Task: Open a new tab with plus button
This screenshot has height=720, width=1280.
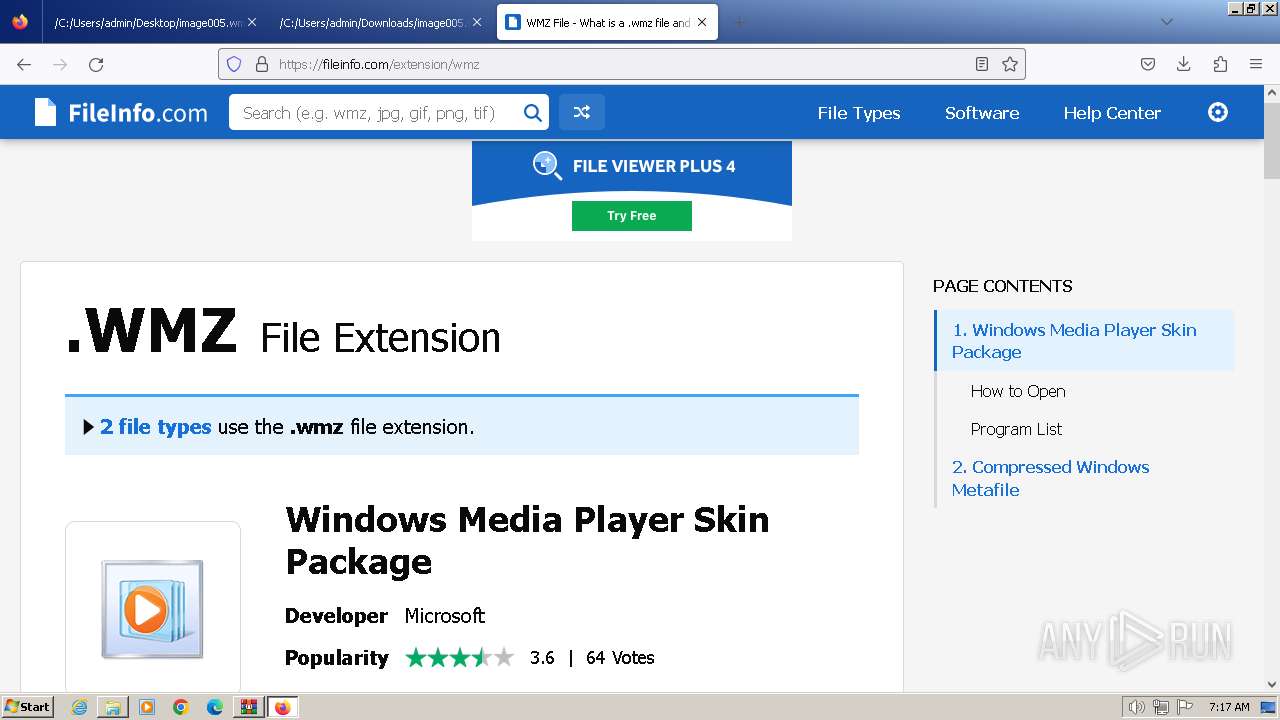Action: click(739, 22)
